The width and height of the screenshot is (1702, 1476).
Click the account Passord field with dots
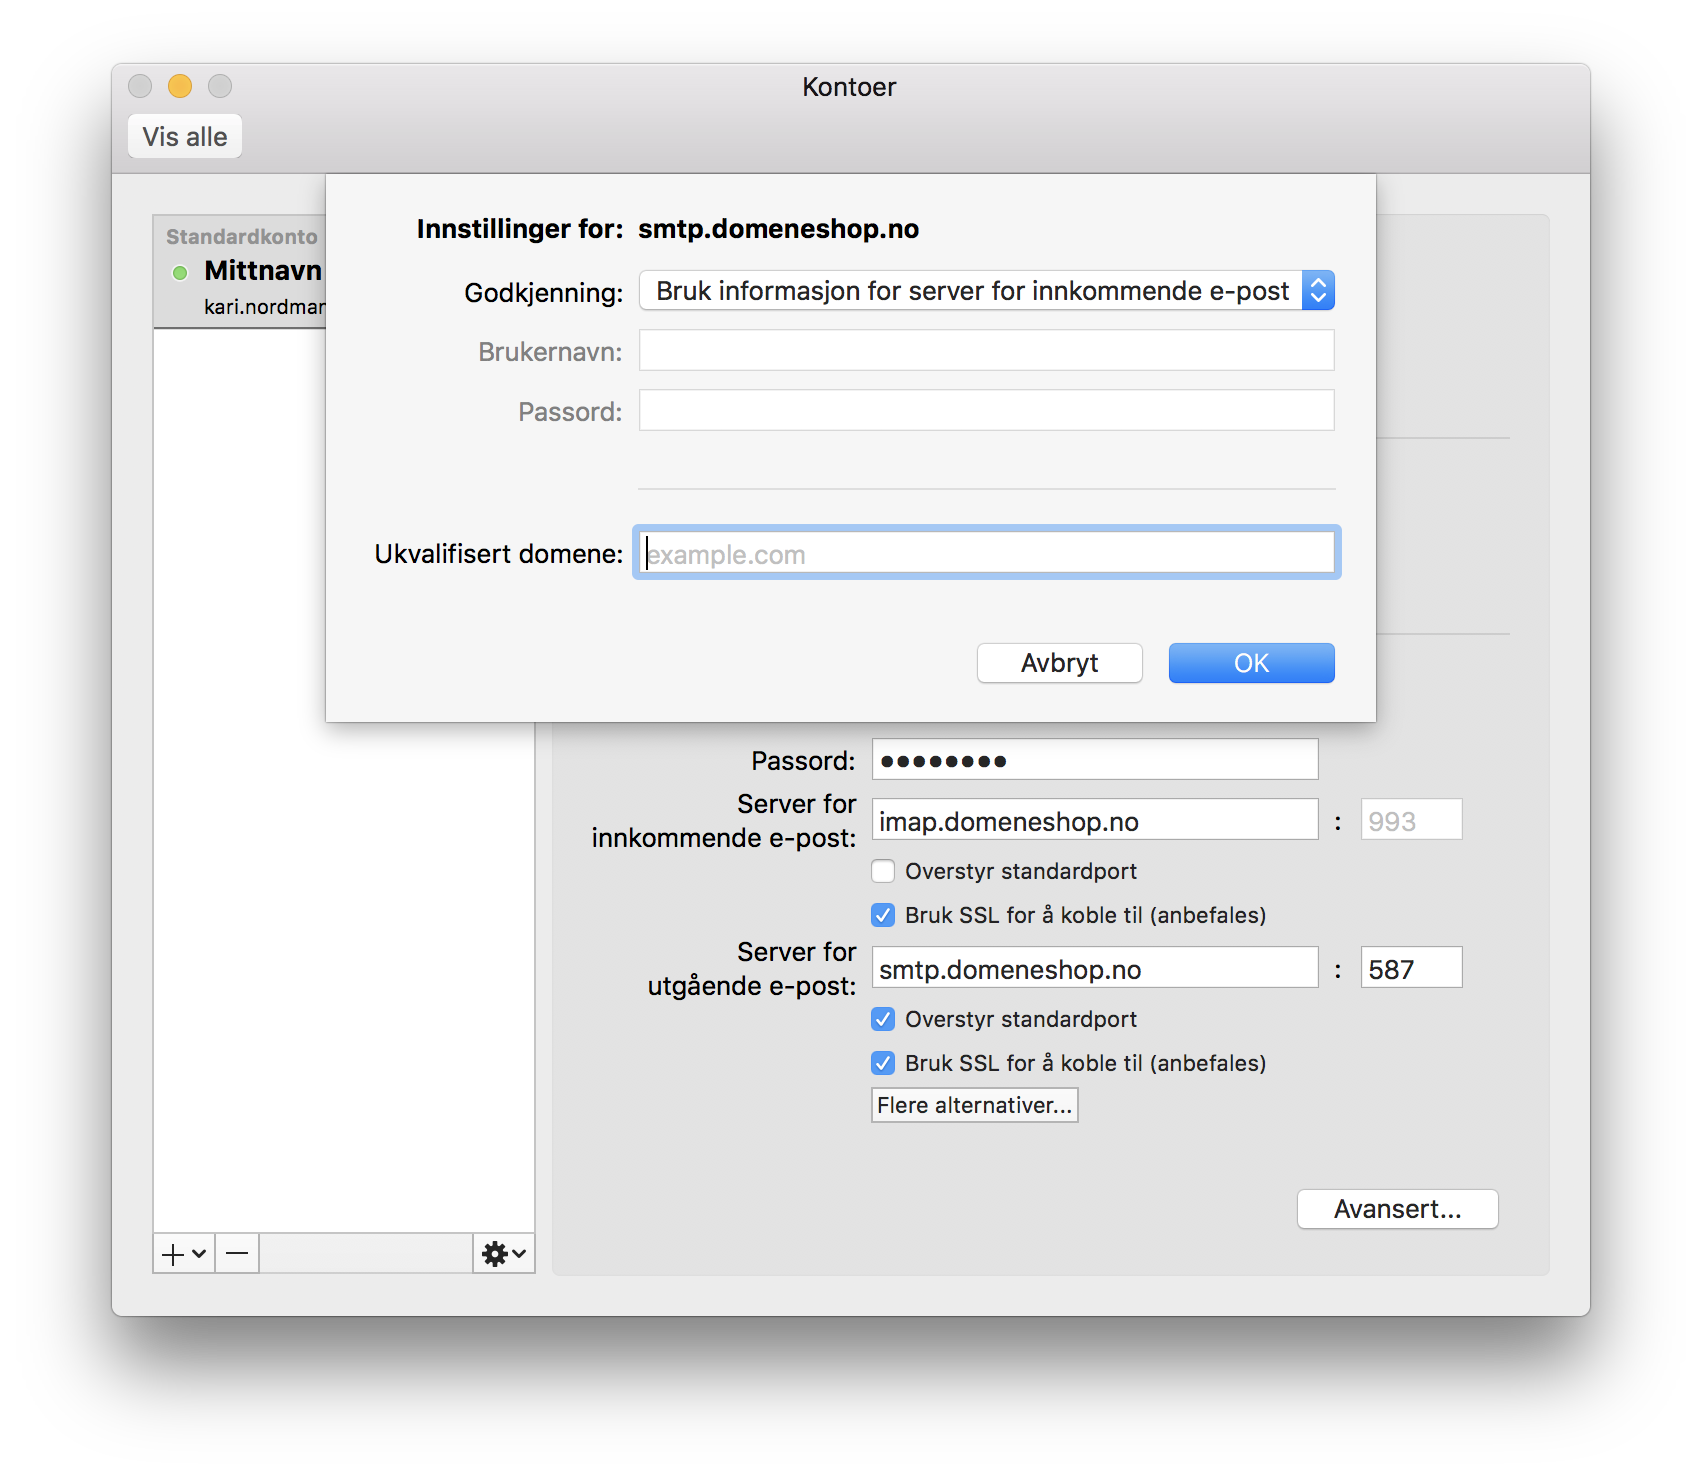click(x=1094, y=760)
